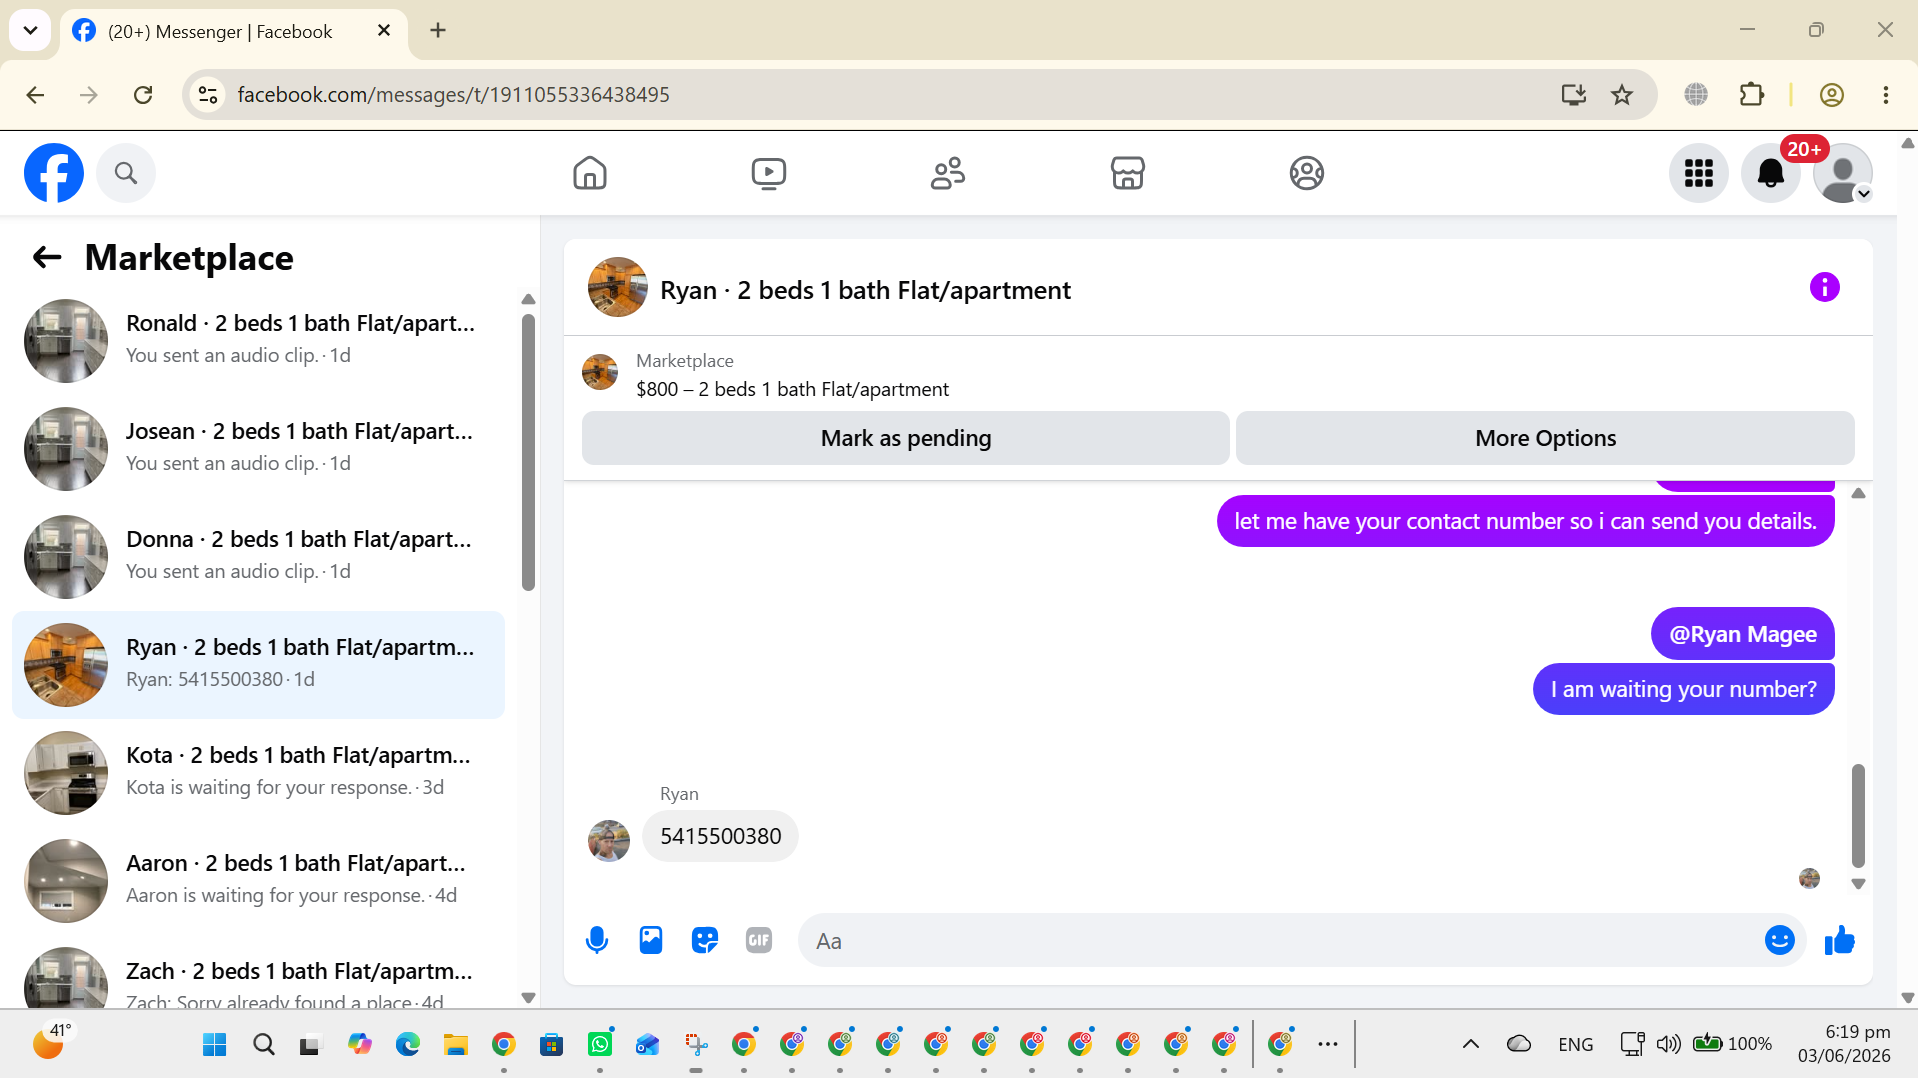Open the Facebook logo home link
Screen dimensions: 1918x1078
click(54, 173)
